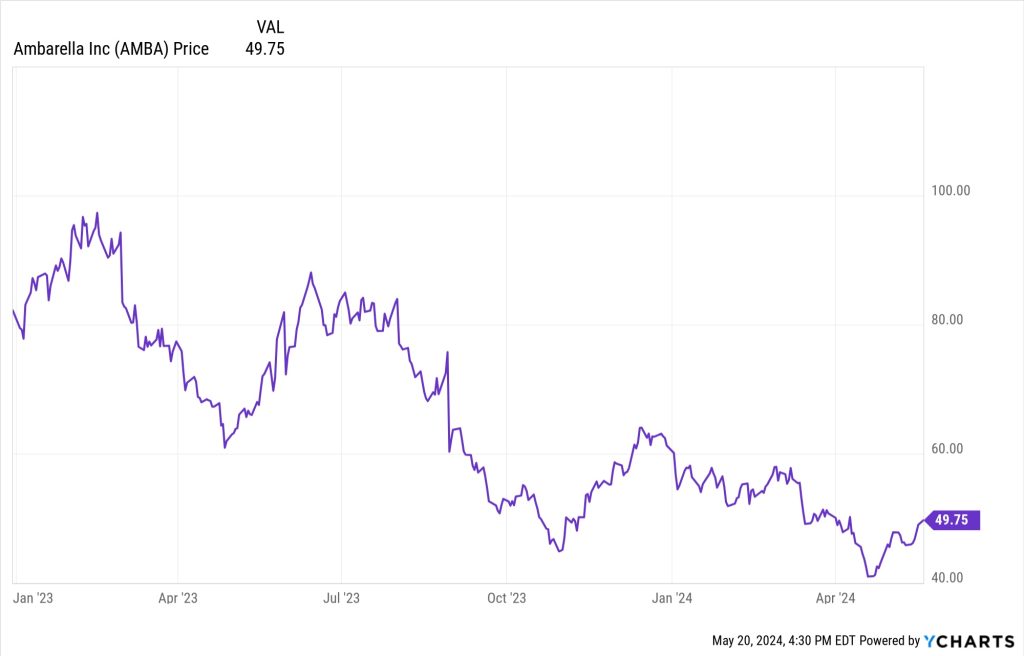Select the Oct '23 date label

pyautogui.click(x=506, y=598)
